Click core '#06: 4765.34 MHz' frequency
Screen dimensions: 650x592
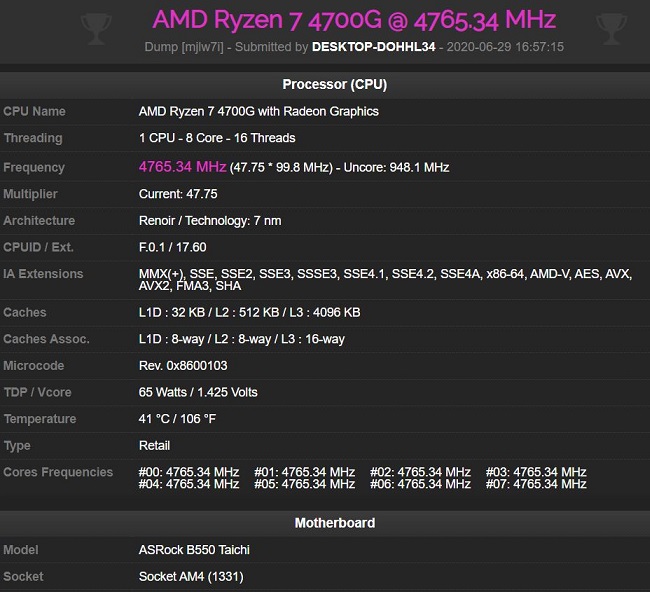pyautogui.click(x=420, y=484)
